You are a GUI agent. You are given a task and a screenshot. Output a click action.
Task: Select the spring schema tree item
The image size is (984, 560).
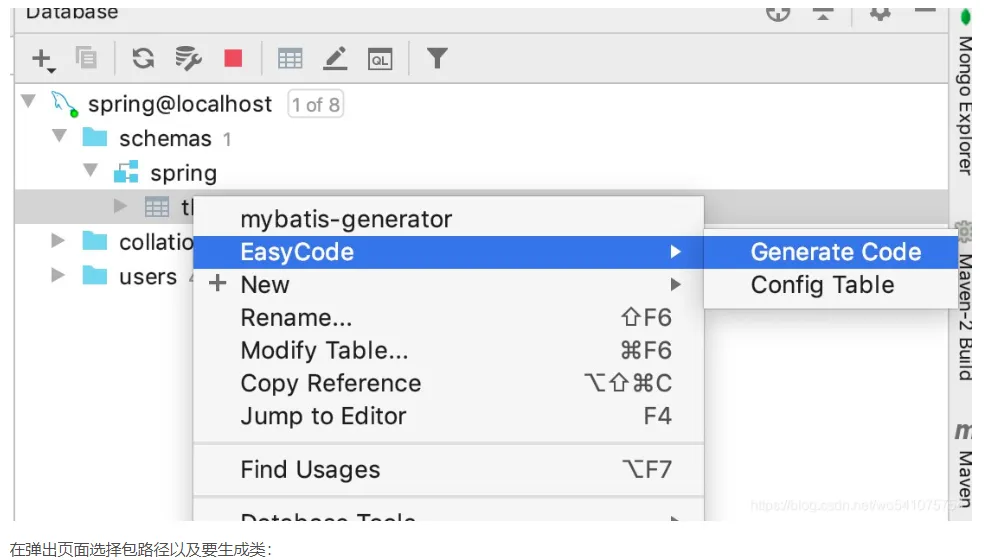tap(183, 173)
